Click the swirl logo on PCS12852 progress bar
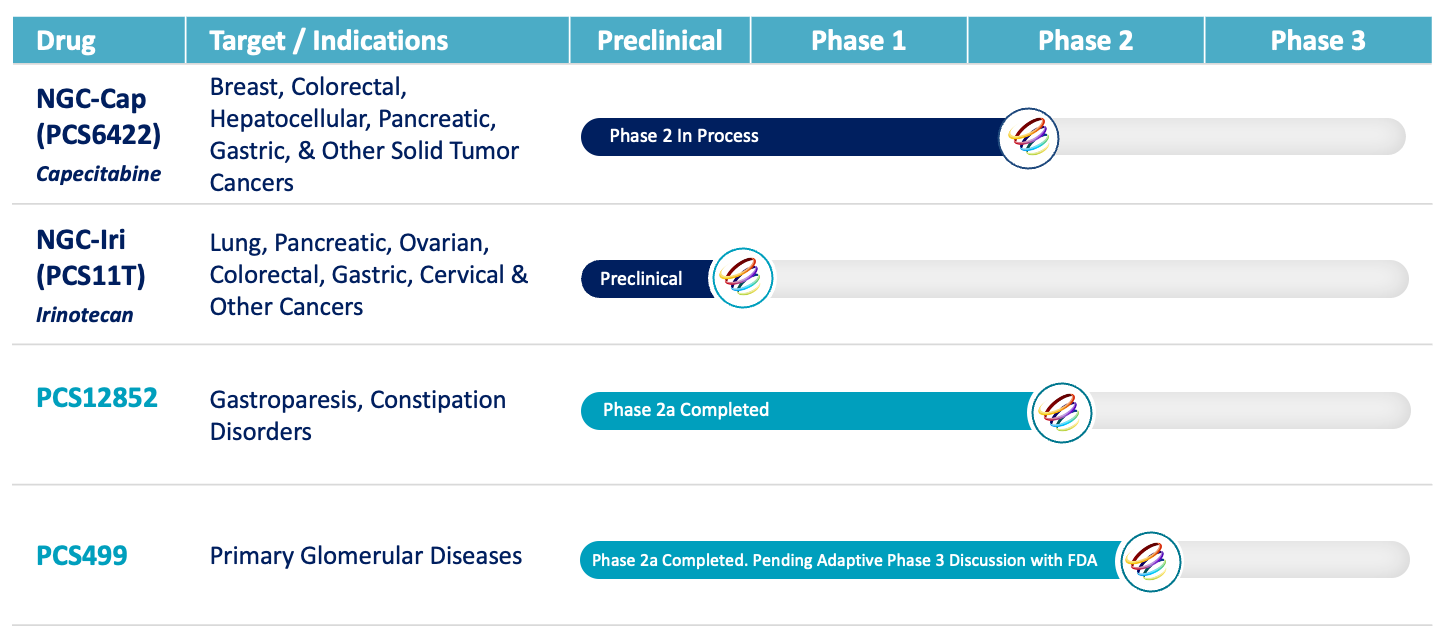The height and width of the screenshot is (642, 1443). 1061,412
